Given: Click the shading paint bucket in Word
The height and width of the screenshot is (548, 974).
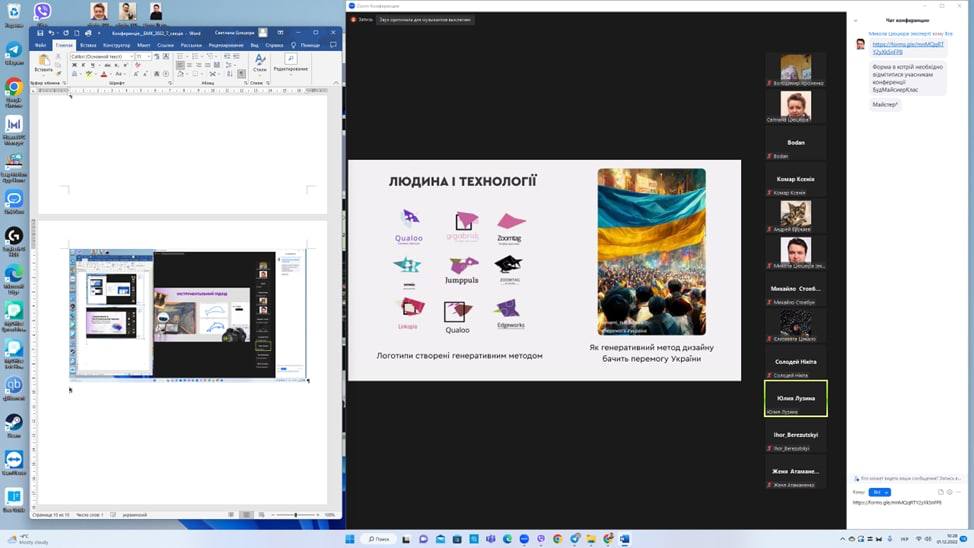Looking at the screenshot, I should [x=181, y=74].
